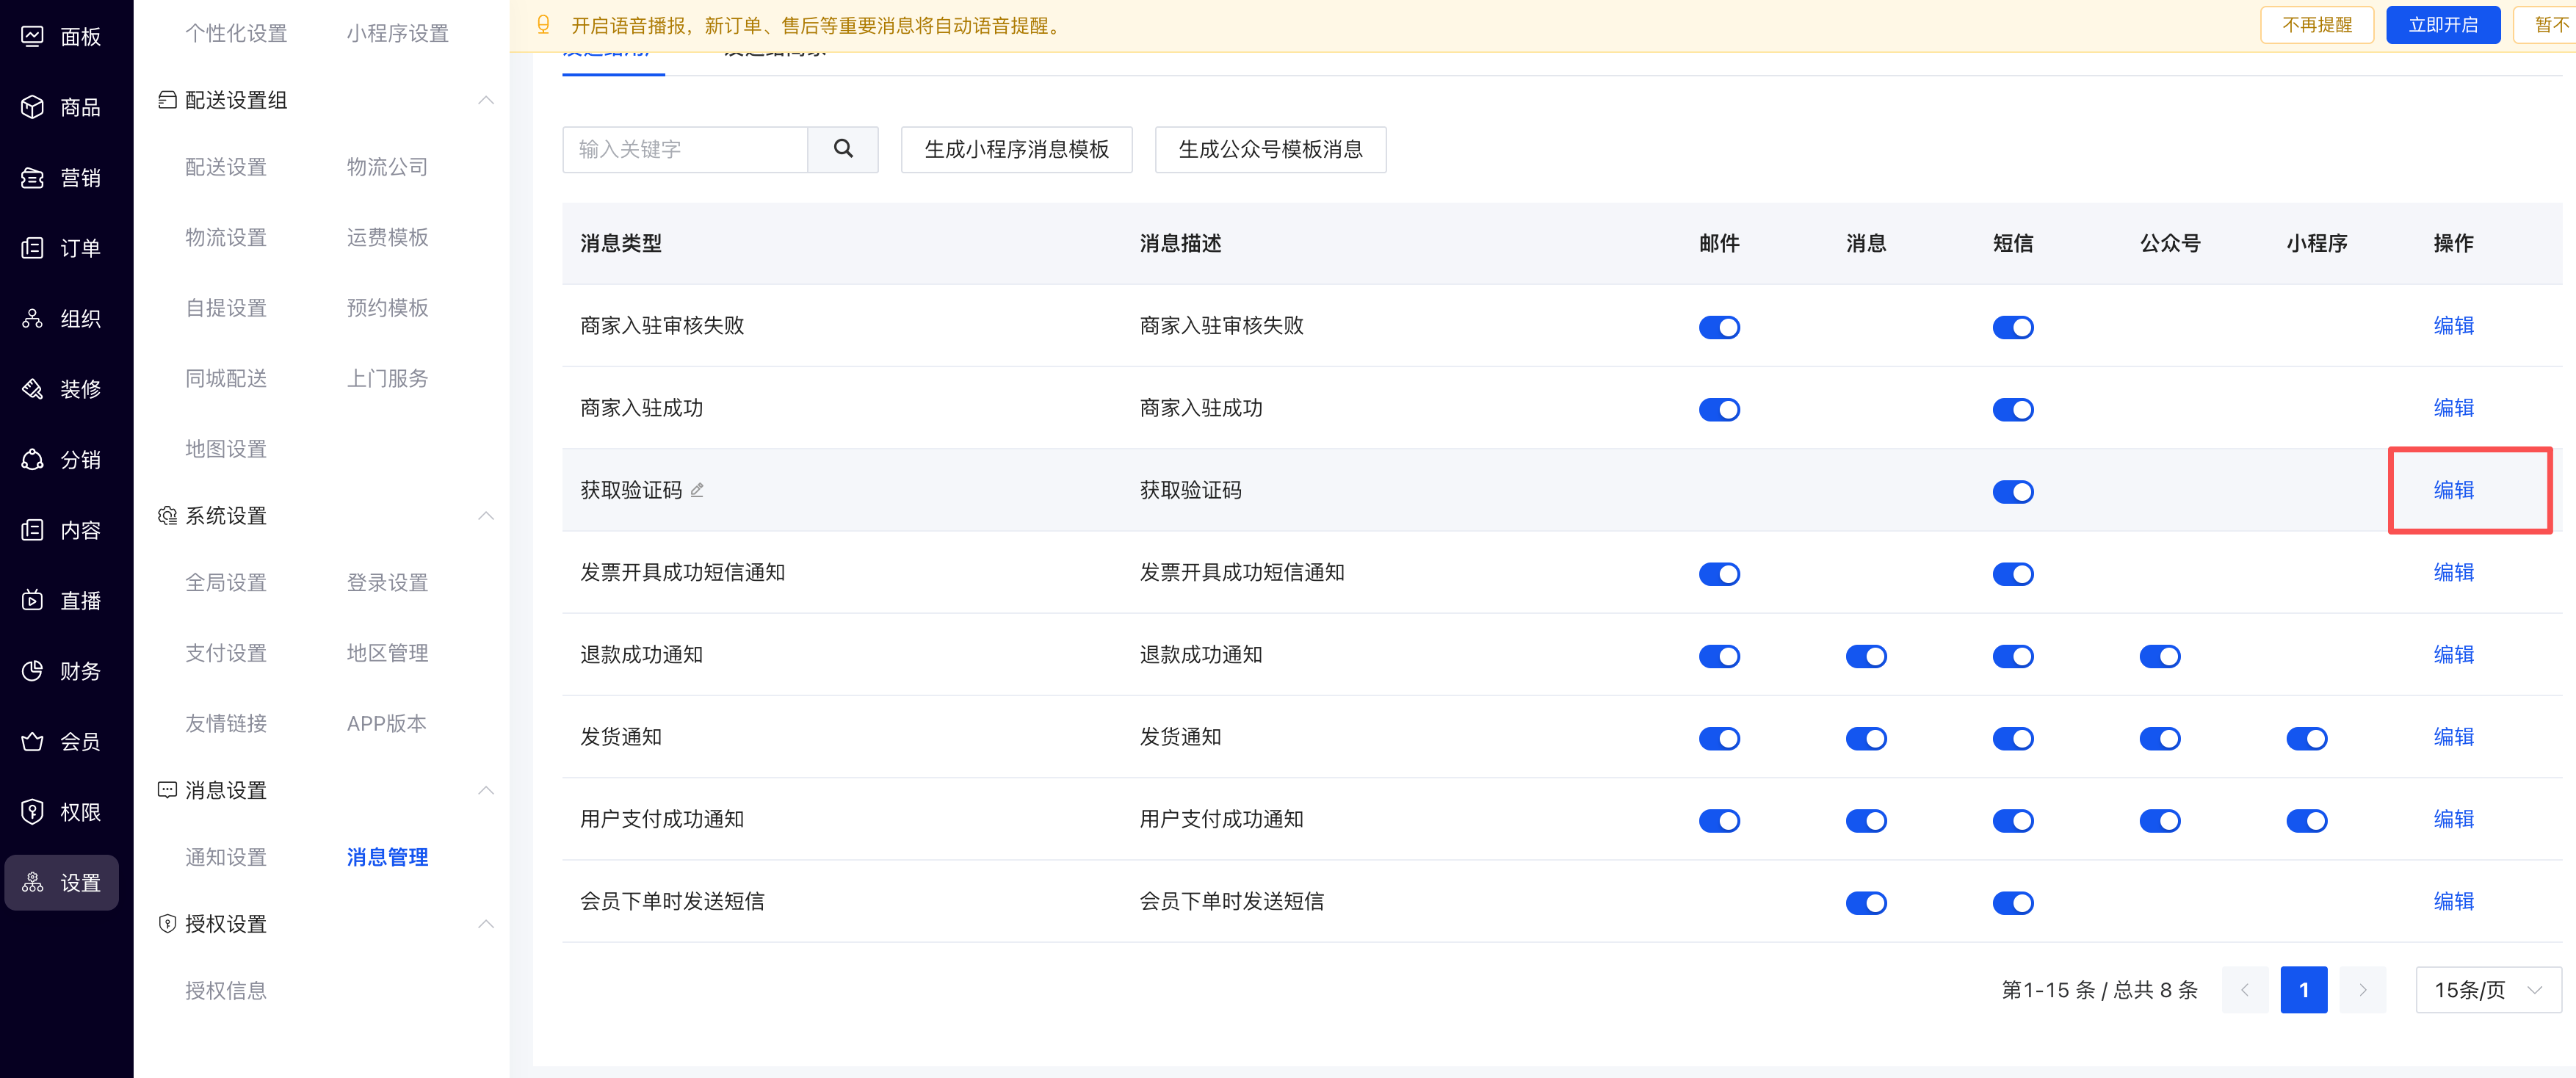This screenshot has height=1078, width=2576.
Task: Toggle 邮件 switch for 发票开具成功短信通知
Action: point(1719,574)
